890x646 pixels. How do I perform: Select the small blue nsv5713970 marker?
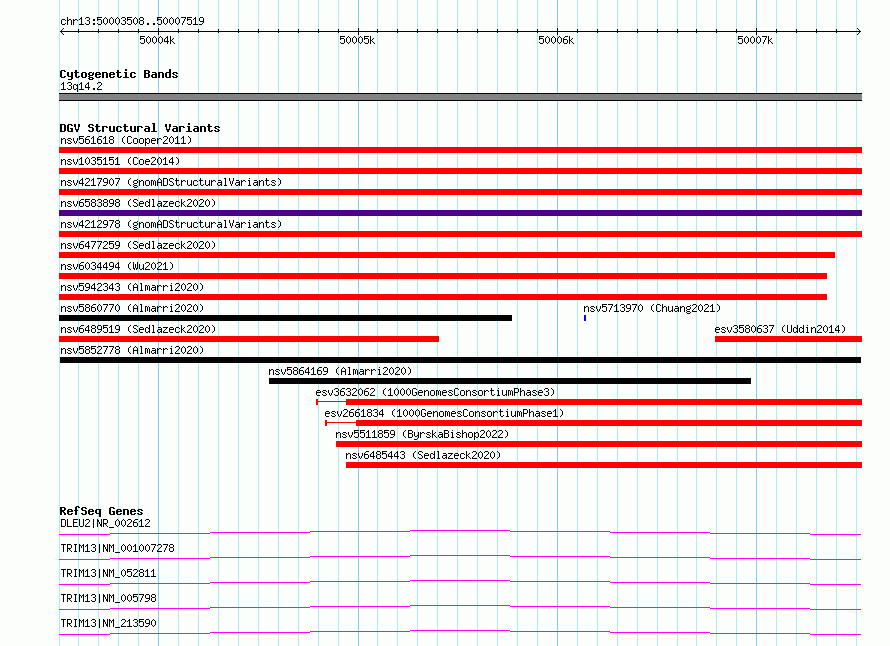click(585, 318)
